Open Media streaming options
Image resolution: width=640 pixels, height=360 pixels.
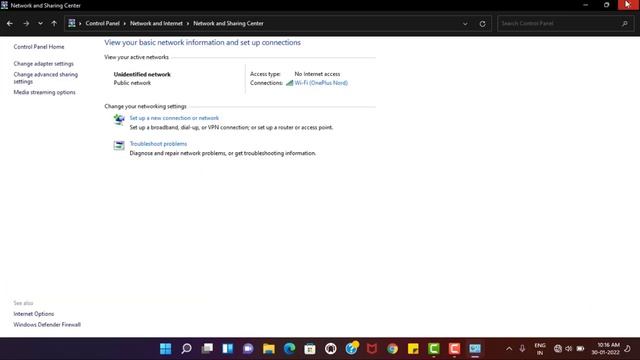click(44, 92)
